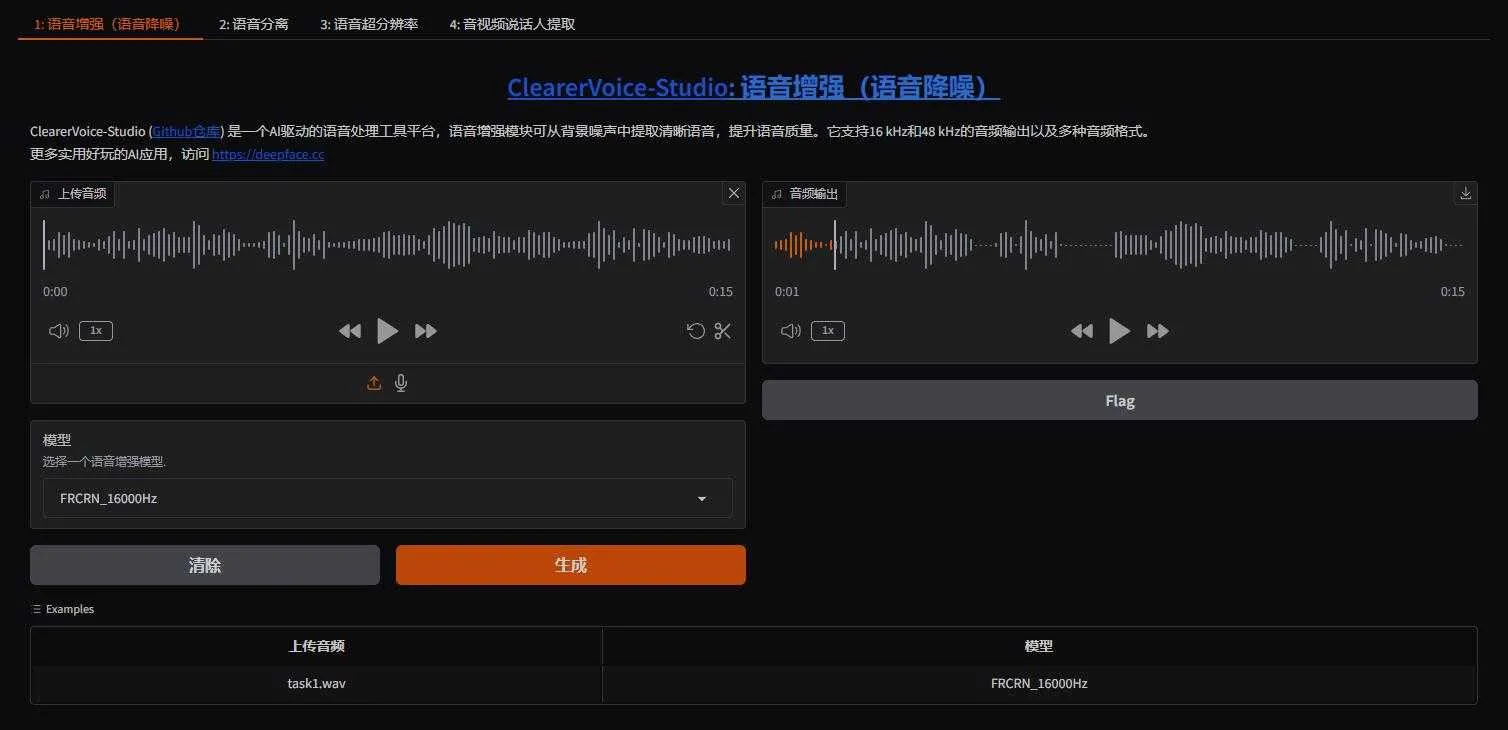Switch to 音视频说话人提取 tab
Viewport: 1508px width, 730px height.
pyautogui.click(x=512, y=24)
